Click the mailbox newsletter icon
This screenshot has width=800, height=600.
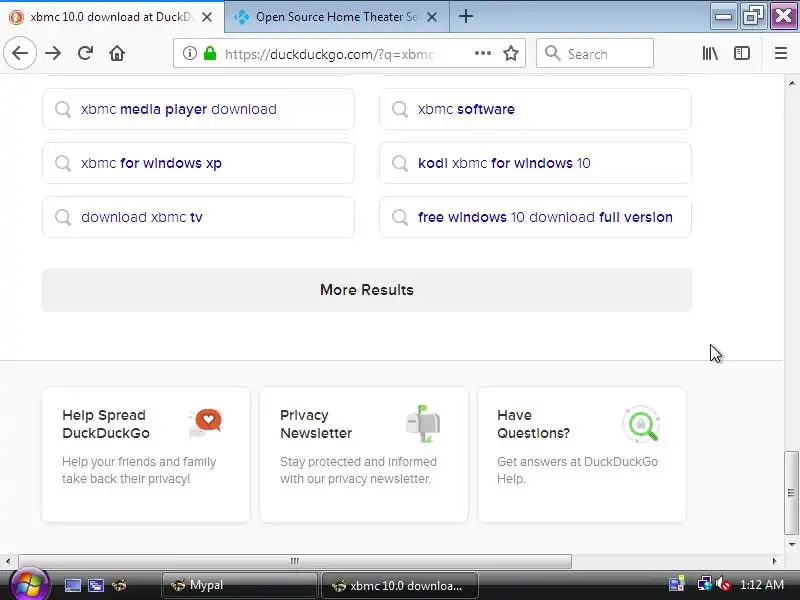click(x=423, y=423)
